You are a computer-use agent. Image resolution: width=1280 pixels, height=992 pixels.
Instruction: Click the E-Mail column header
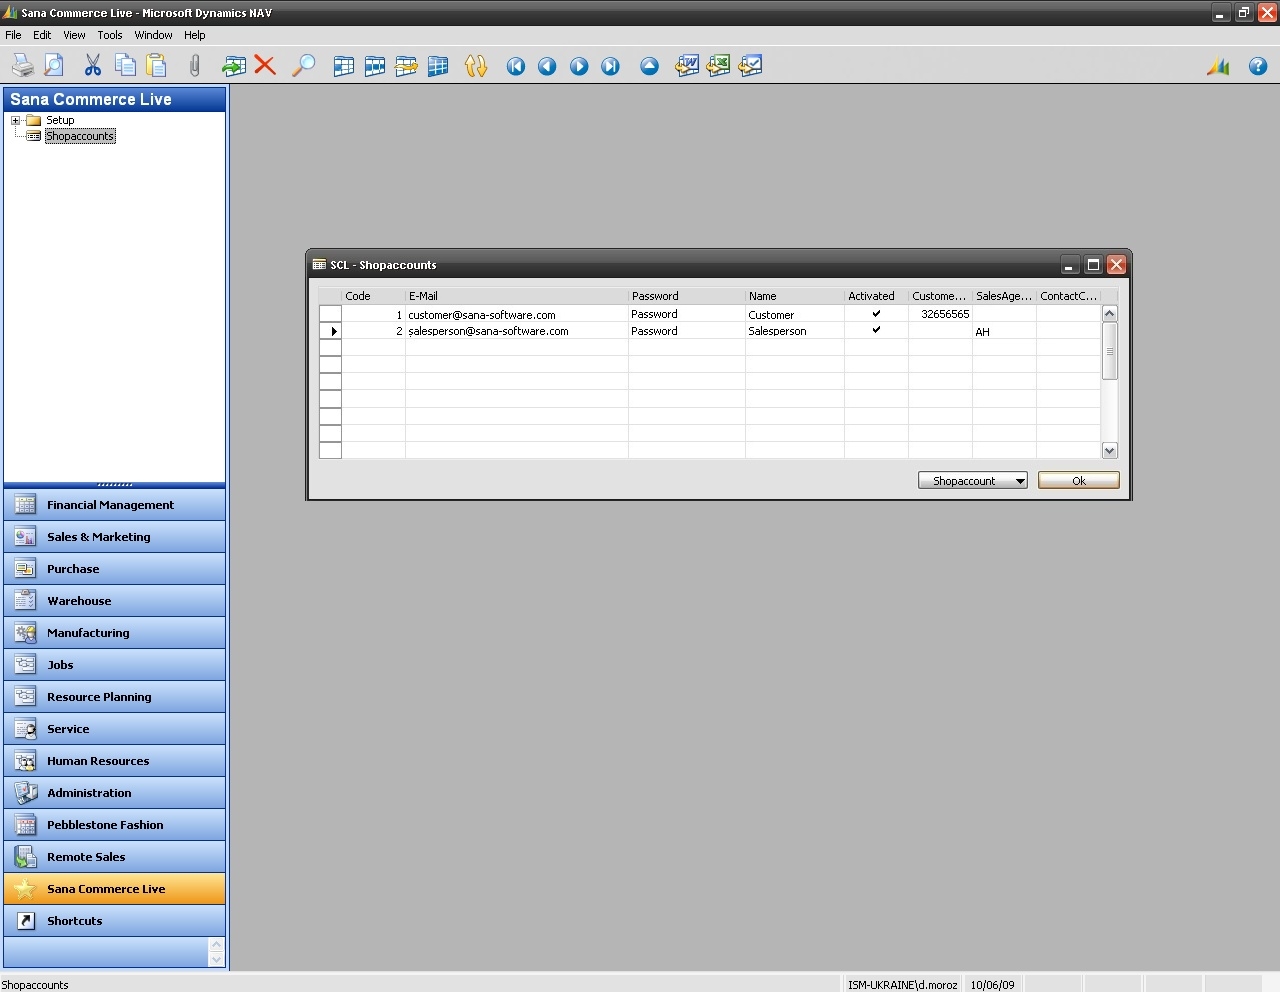coord(517,296)
